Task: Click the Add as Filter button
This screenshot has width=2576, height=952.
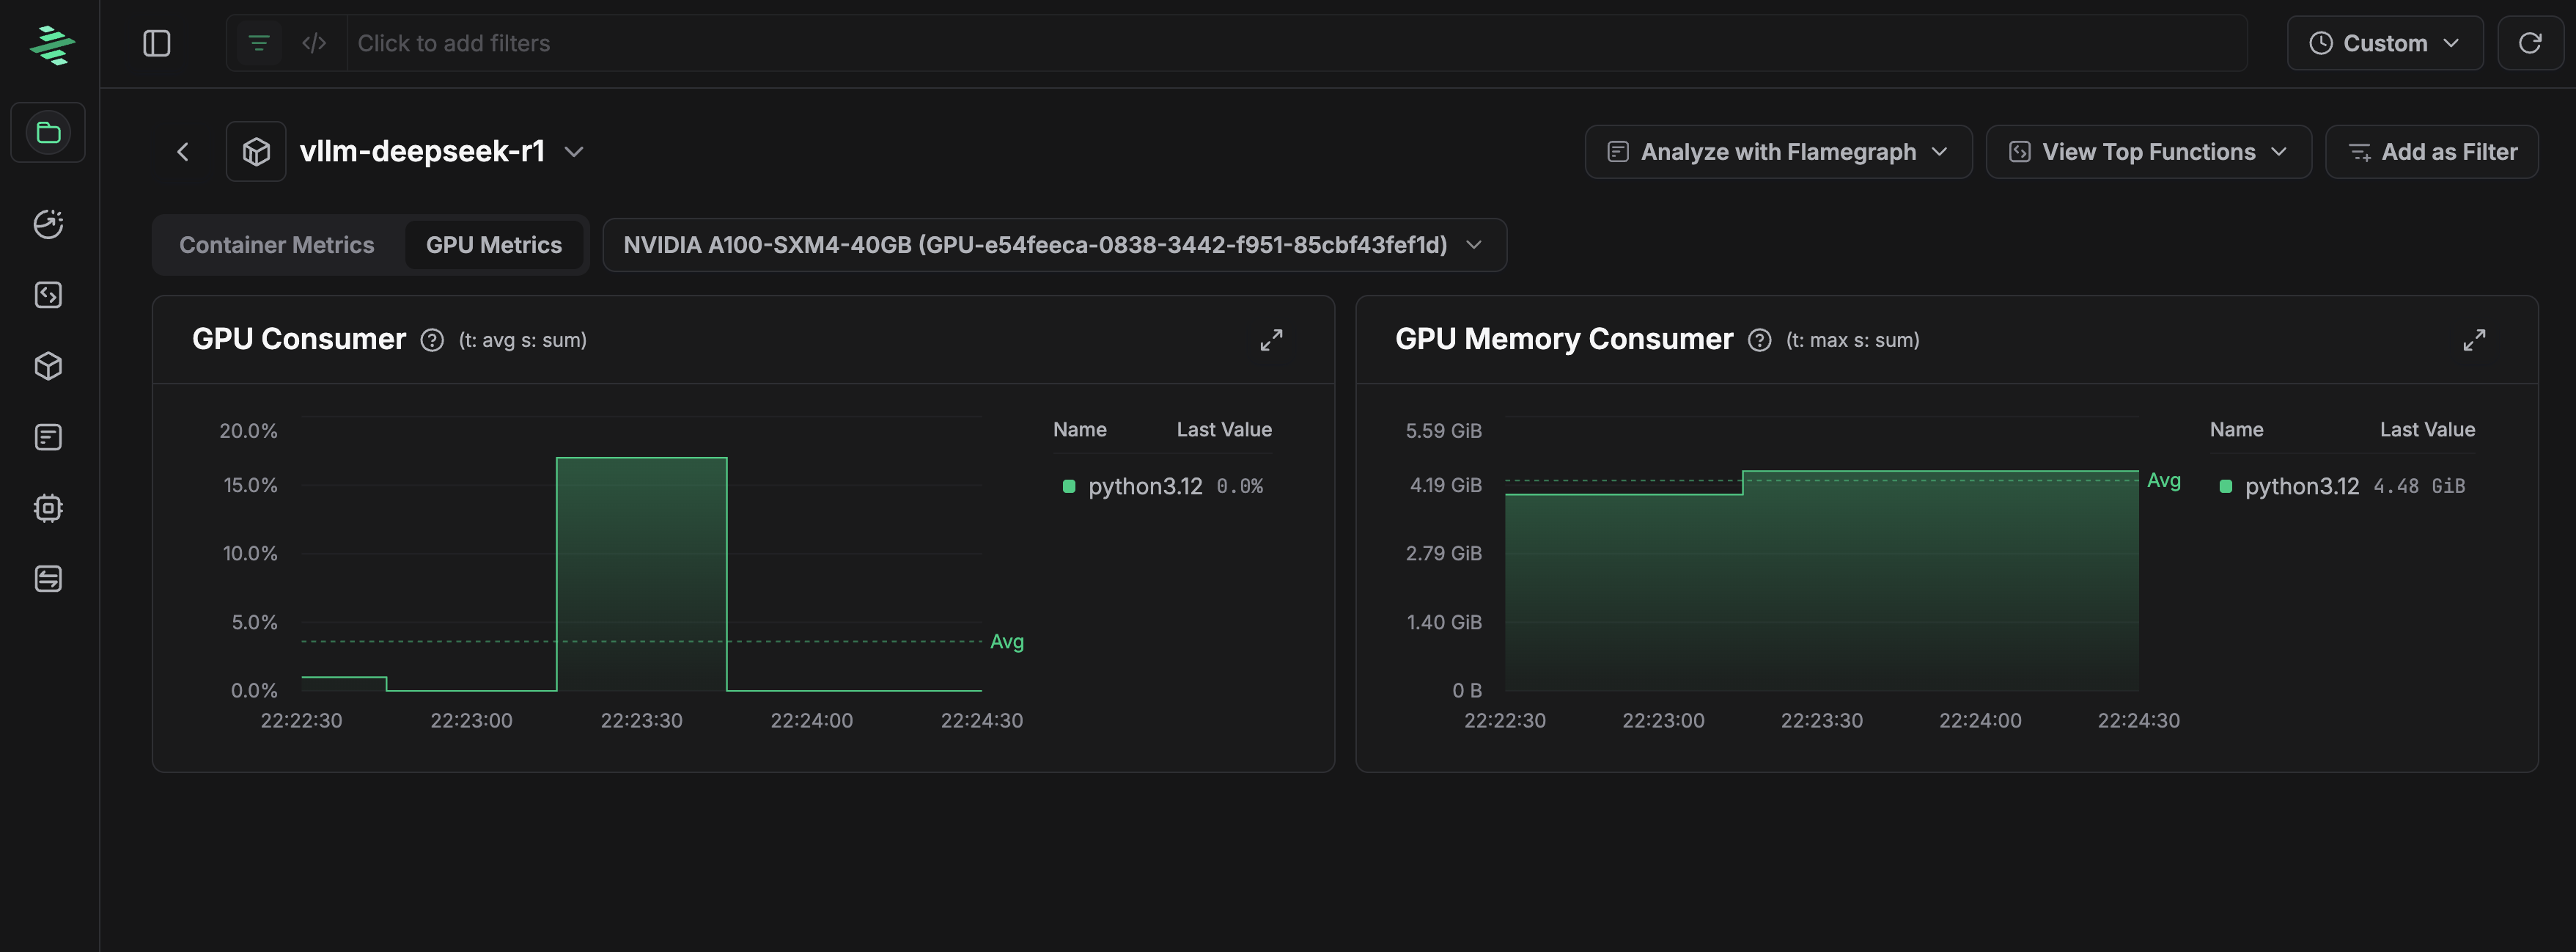Action: tap(2432, 152)
